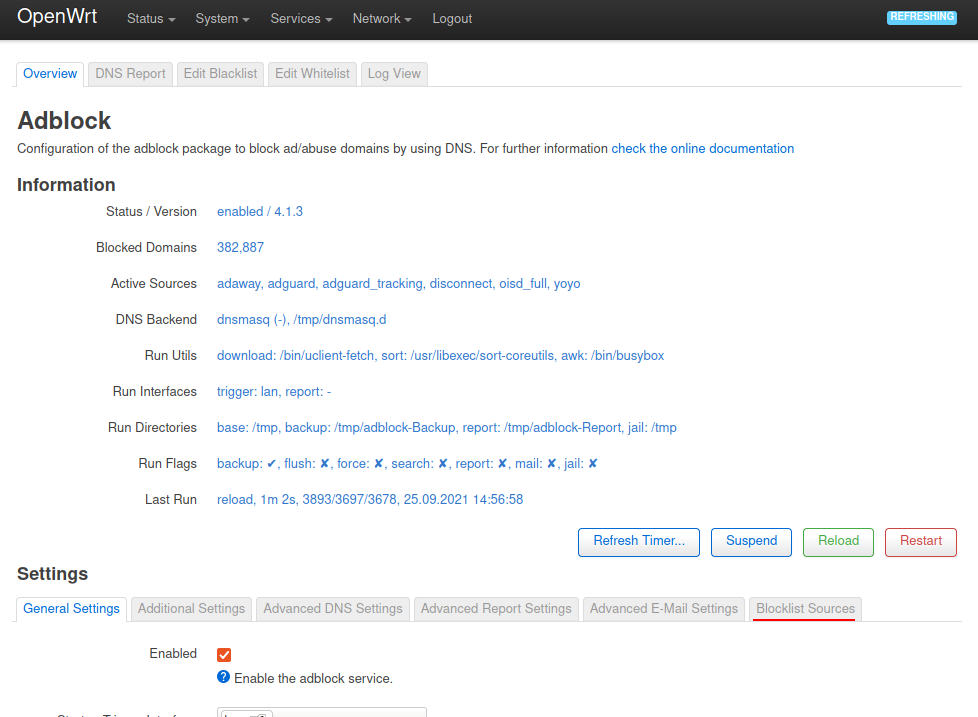Open the Status dropdown menu

point(151,19)
